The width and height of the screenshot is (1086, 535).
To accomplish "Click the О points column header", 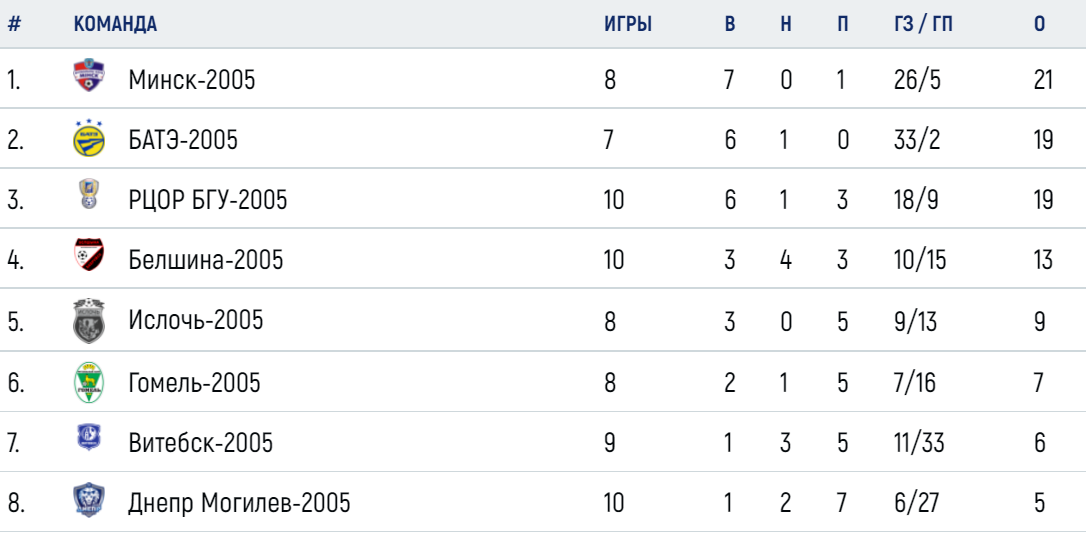I will coord(1039,24).
